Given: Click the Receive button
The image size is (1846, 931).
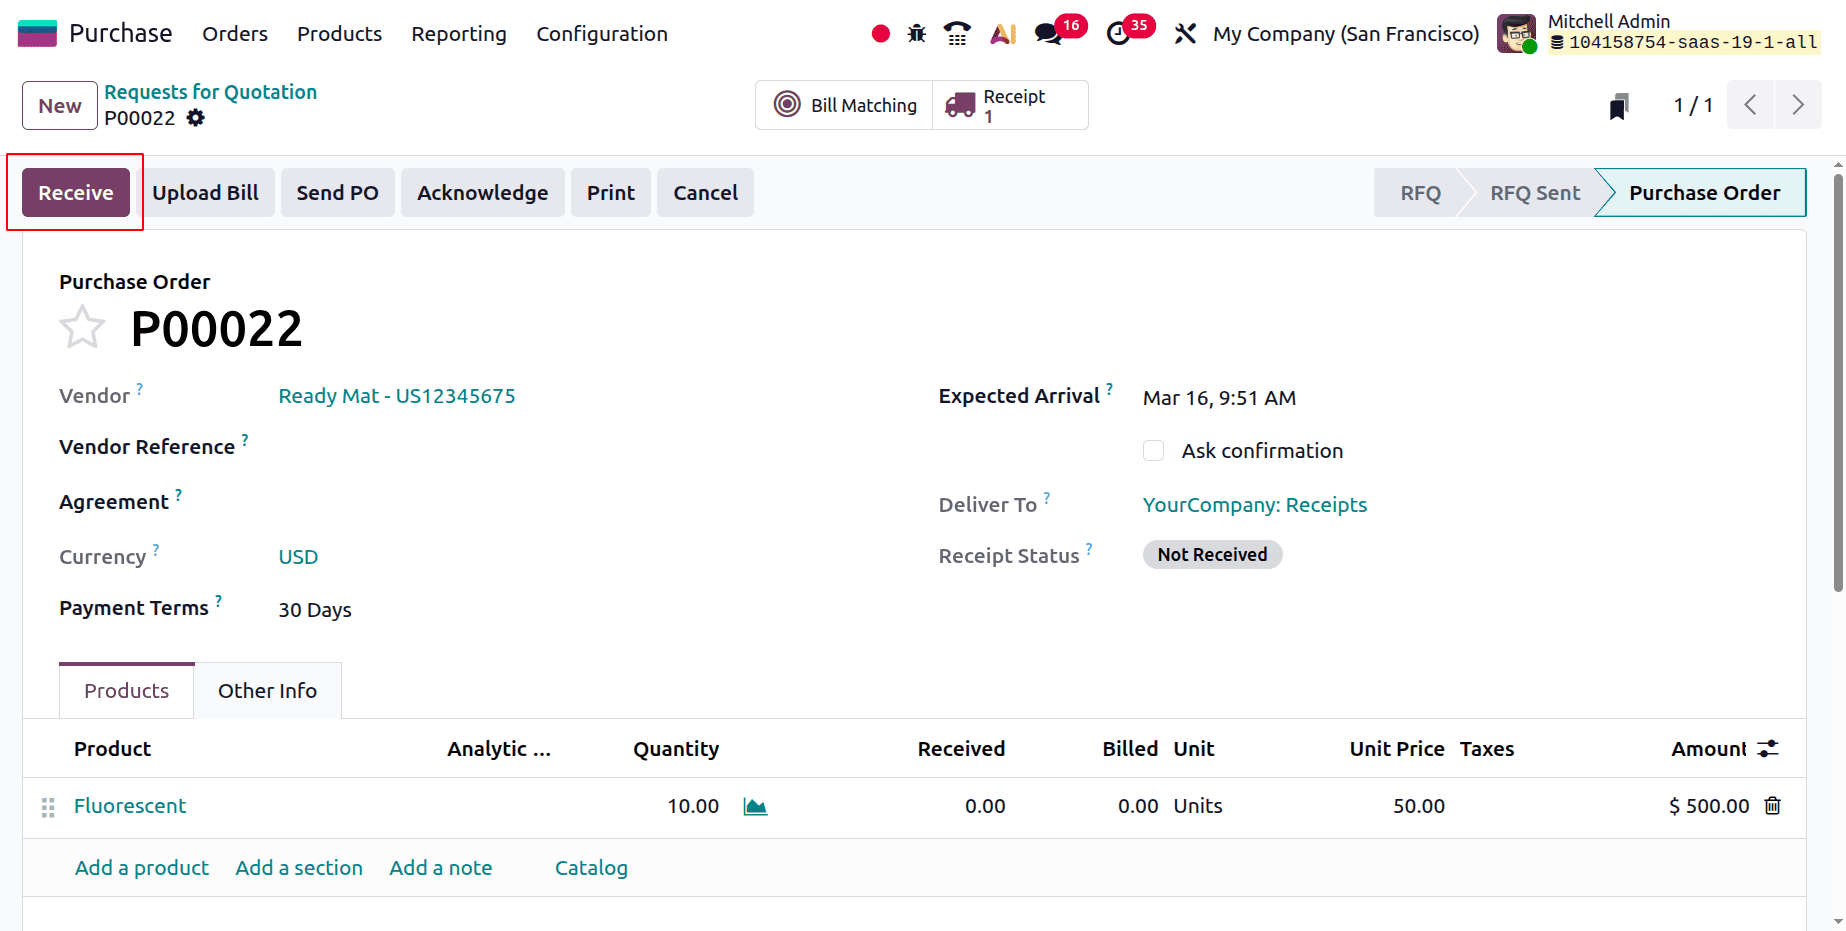Looking at the screenshot, I should click(74, 192).
